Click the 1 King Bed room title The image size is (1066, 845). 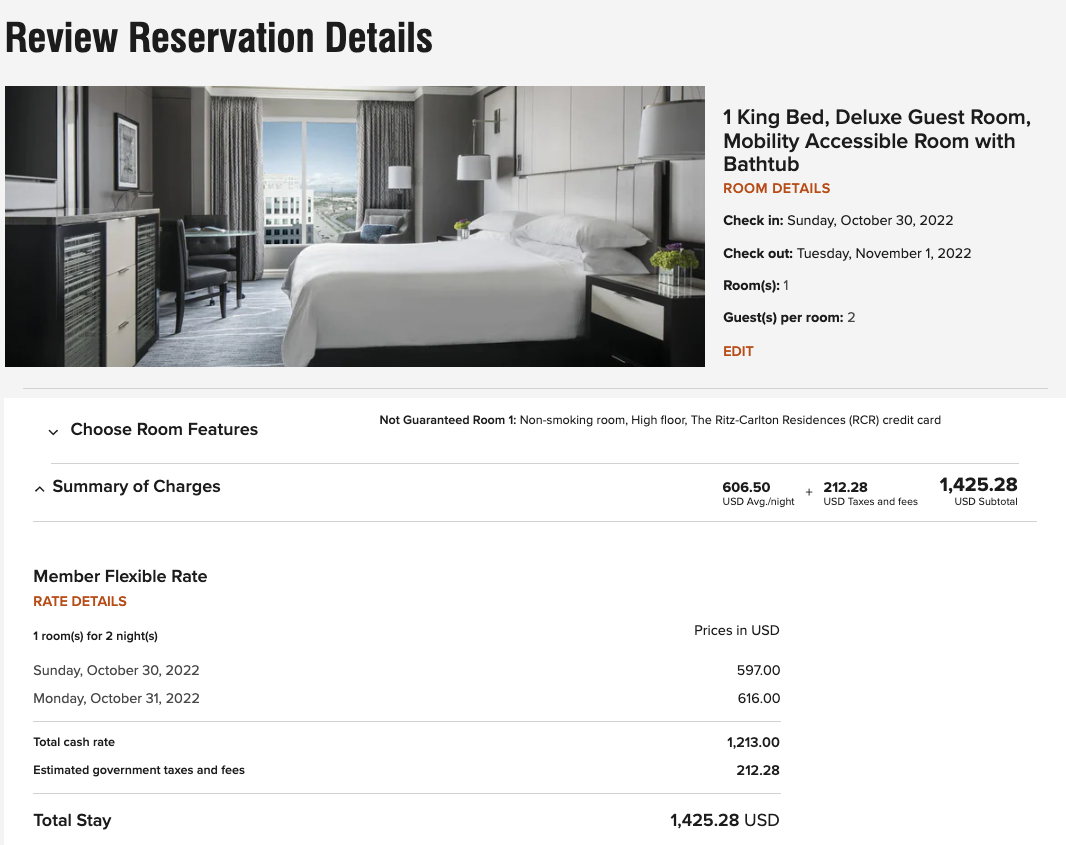click(x=875, y=141)
